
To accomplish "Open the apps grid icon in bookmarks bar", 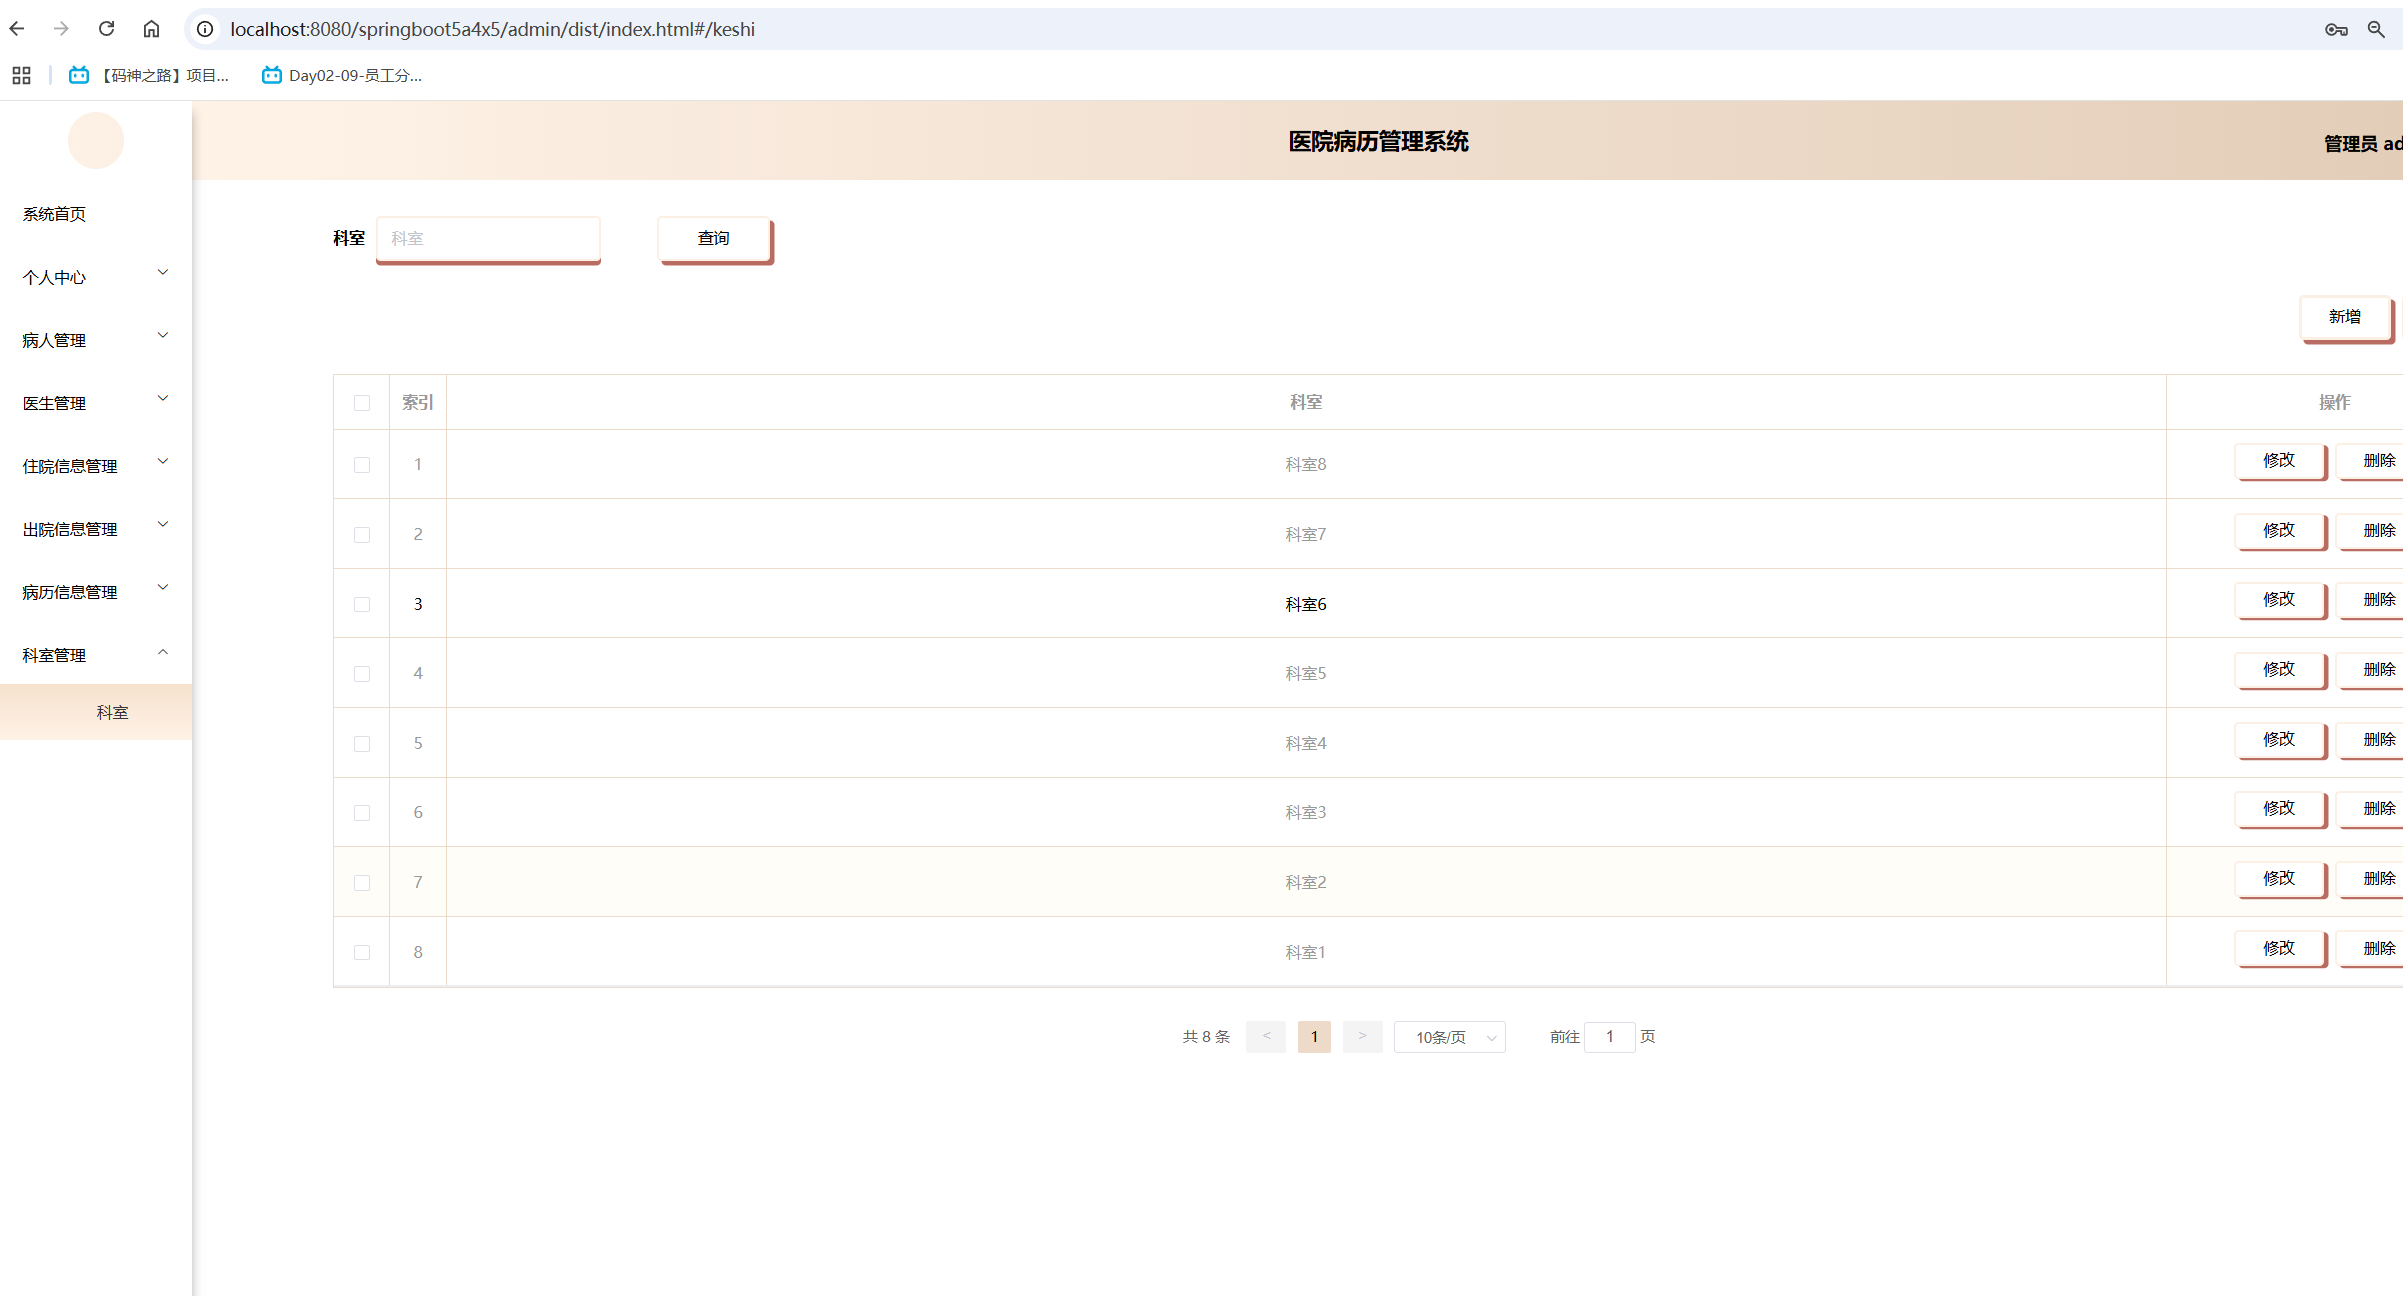I will coord(21,75).
